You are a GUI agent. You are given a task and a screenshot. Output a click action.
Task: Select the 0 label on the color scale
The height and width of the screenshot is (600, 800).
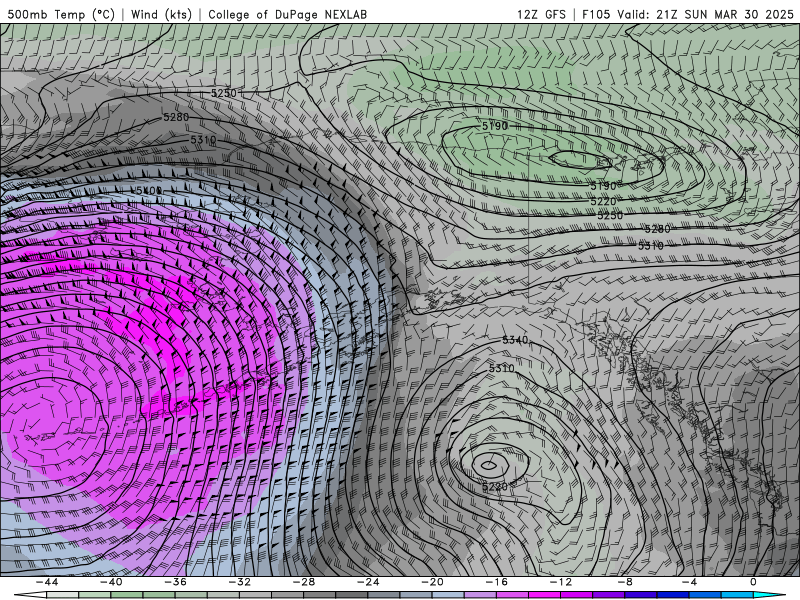(754, 582)
